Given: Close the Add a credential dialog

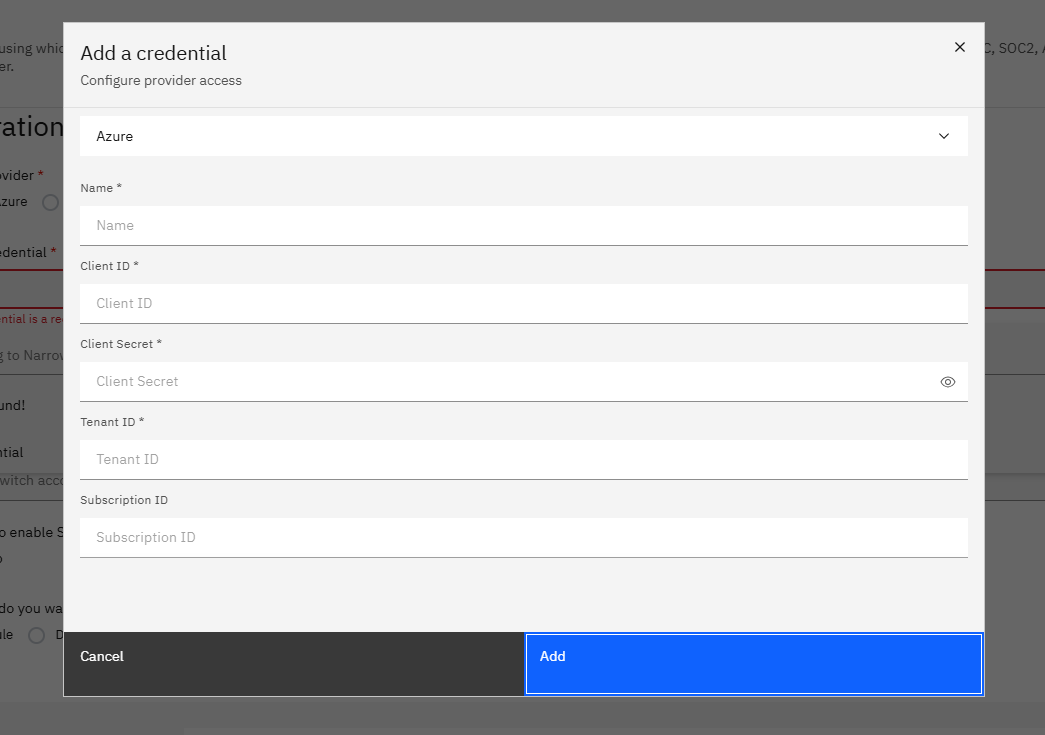Looking at the screenshot, I should pyautogui.click(x=960, y=47).
